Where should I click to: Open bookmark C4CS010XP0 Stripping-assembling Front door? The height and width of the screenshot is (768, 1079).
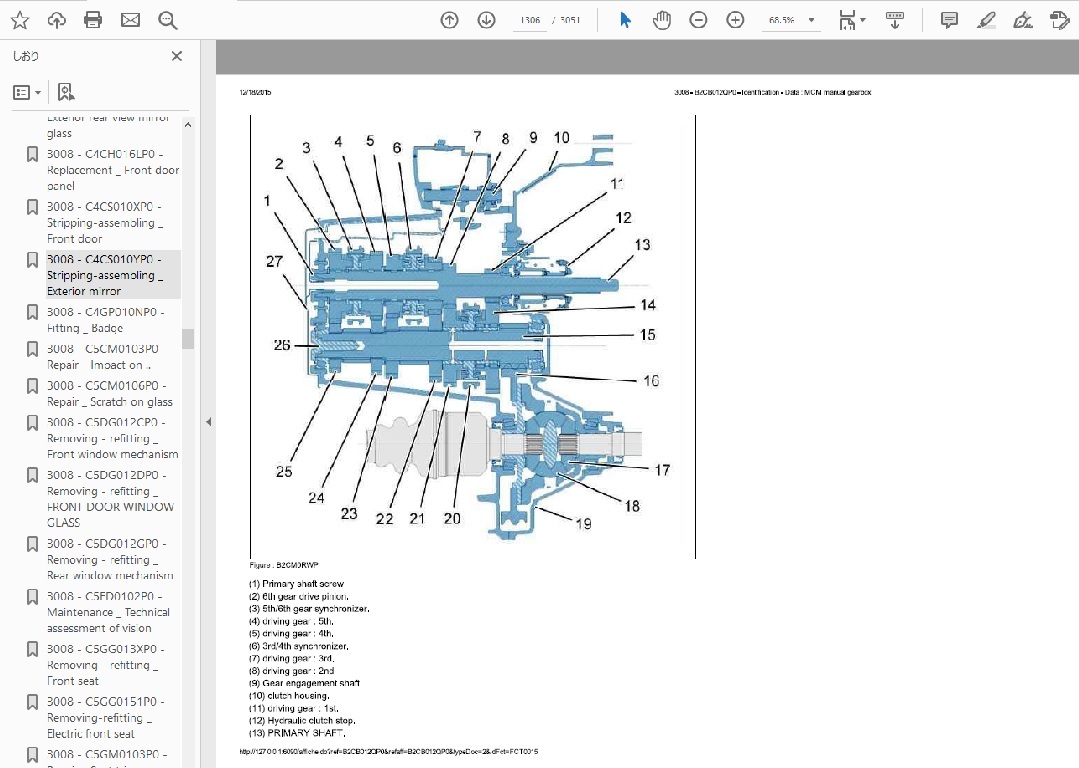click(105, 222)
